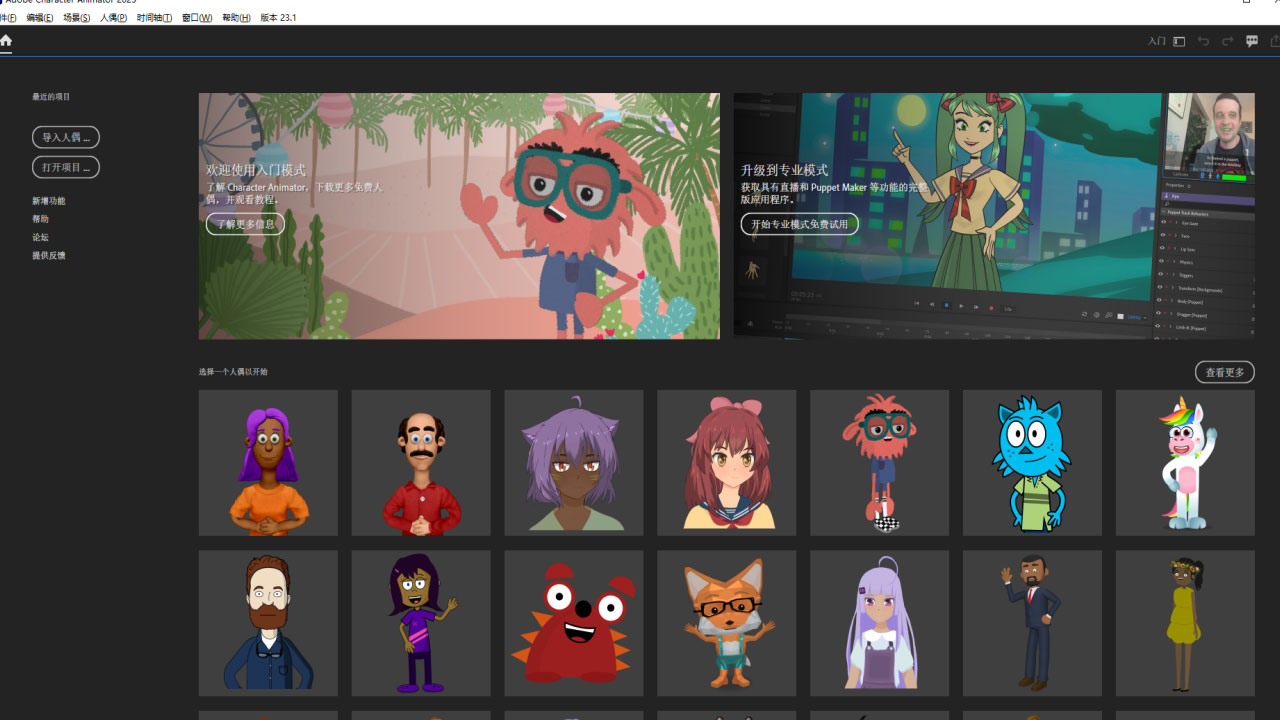This screenshot has width=1280, height=720.
Task: Select the fox puppet thumbnail
Action: [x=726, y=623]
